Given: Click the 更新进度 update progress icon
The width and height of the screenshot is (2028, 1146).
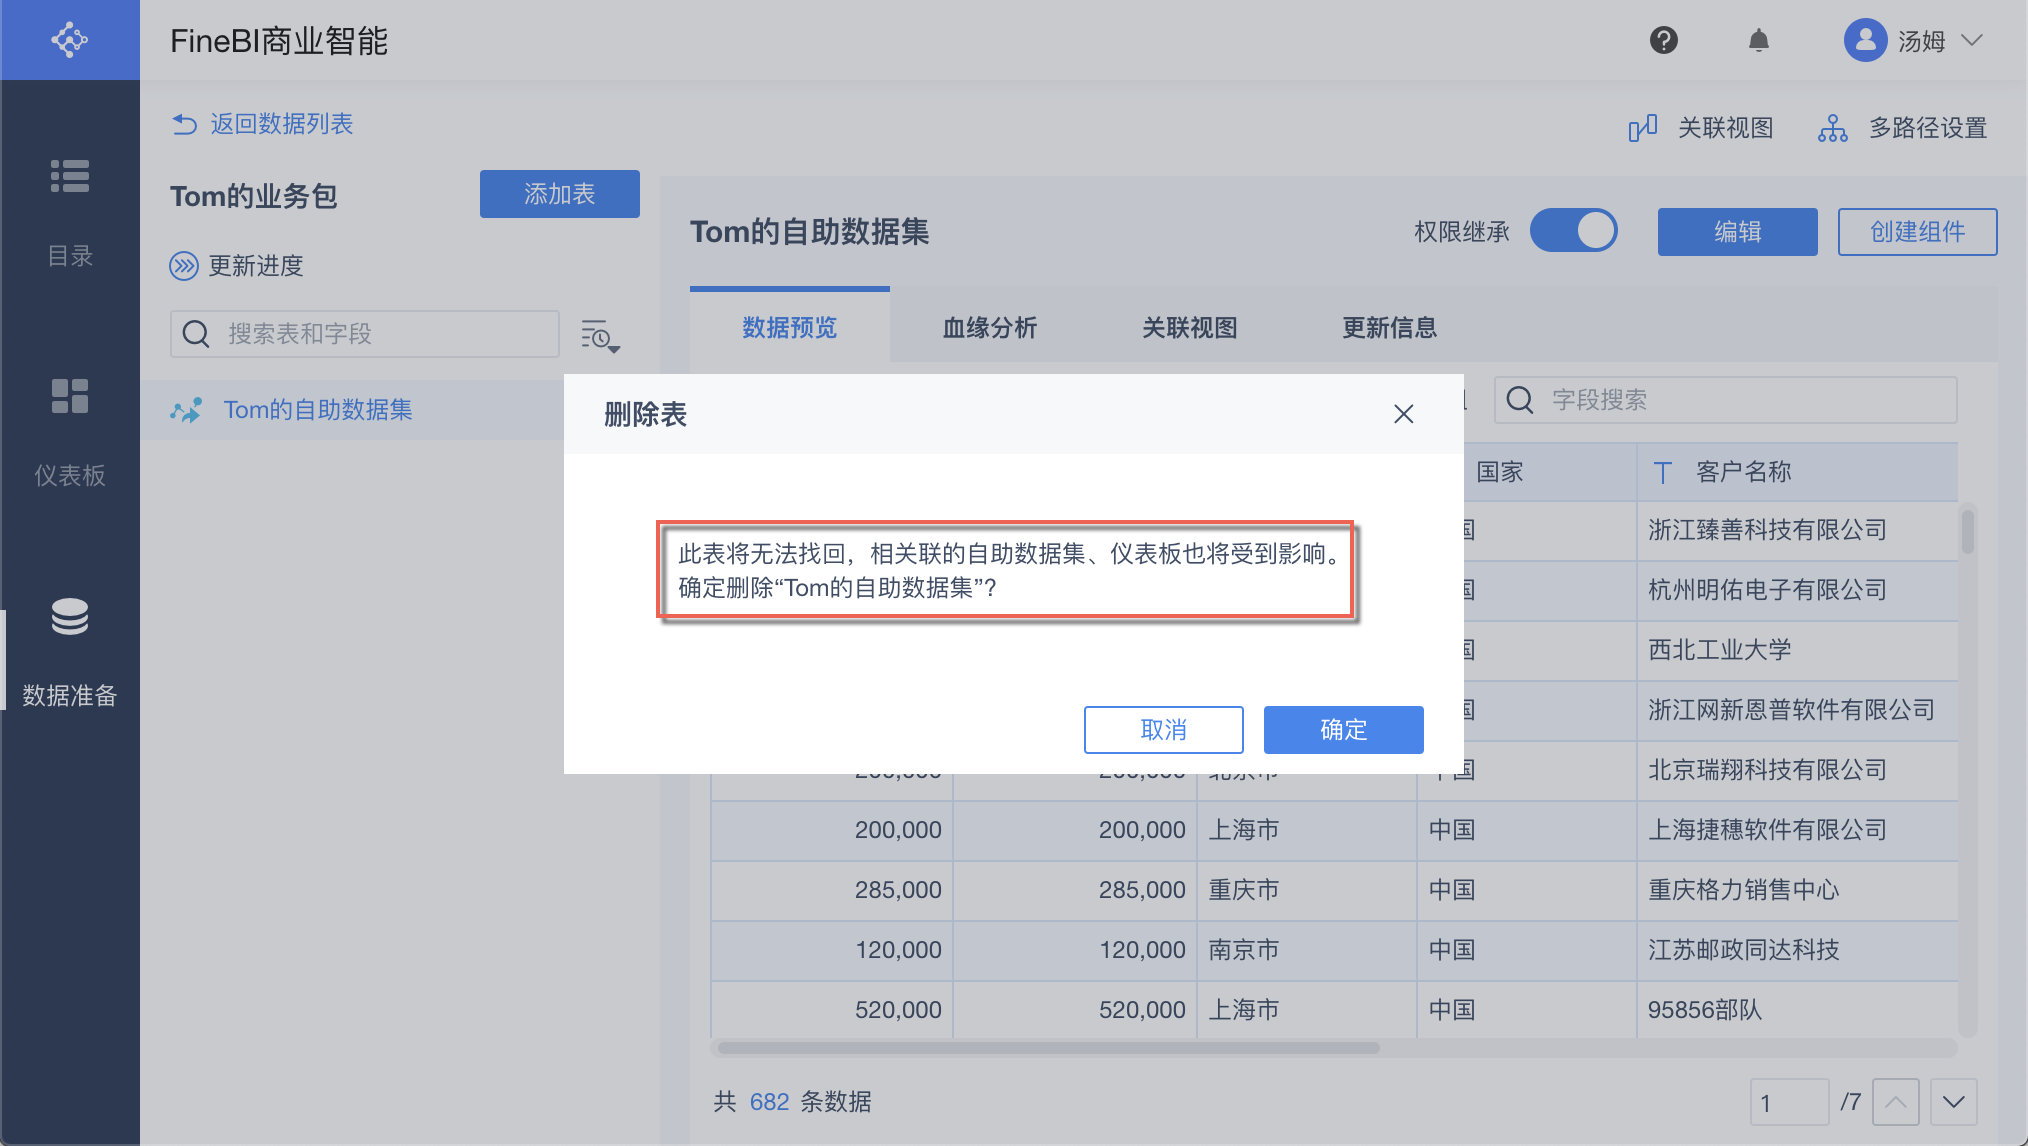Looking at the screenshot, I should (x=184, y=266).
